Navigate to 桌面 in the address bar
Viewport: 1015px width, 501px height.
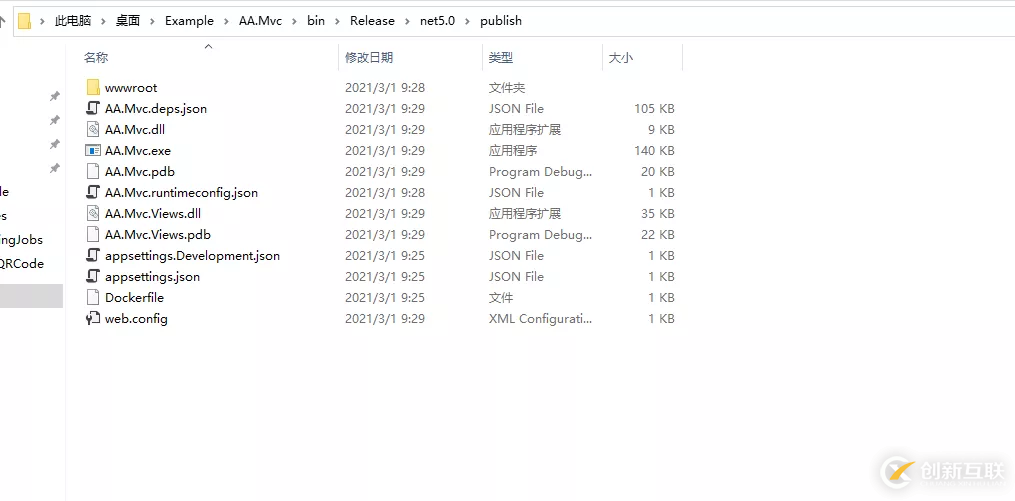pos(128,21)
